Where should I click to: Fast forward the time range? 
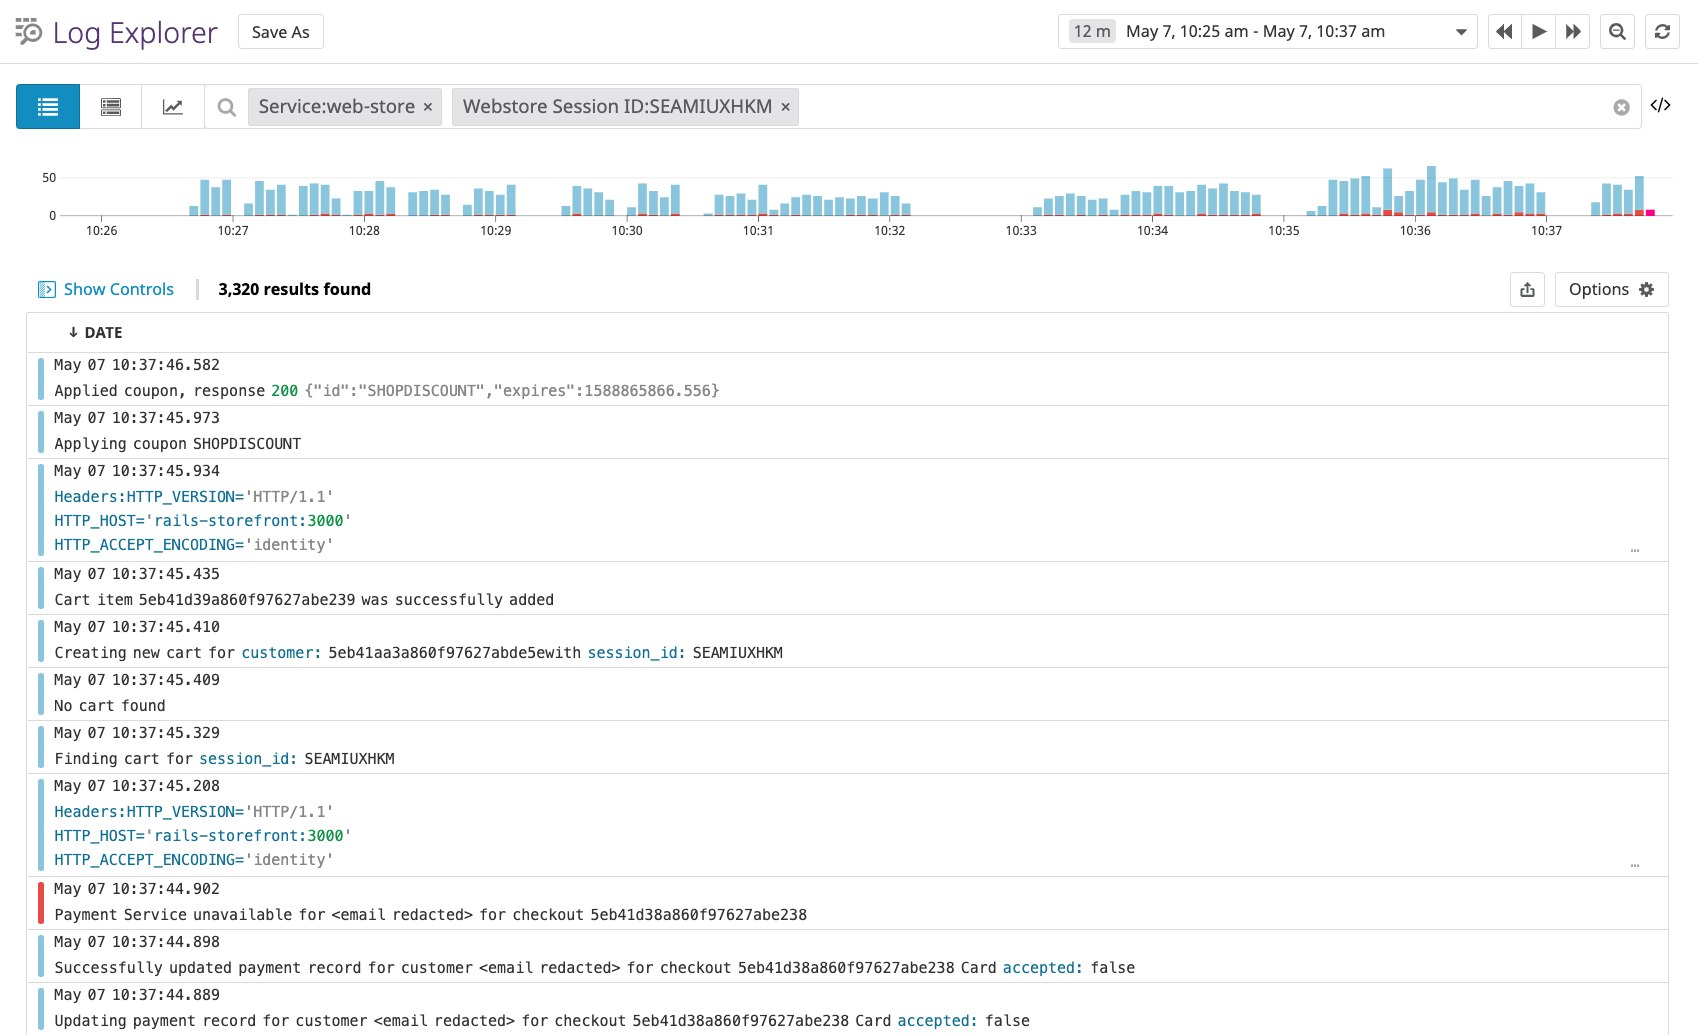pyautogui.click(x=1573, y=32)
